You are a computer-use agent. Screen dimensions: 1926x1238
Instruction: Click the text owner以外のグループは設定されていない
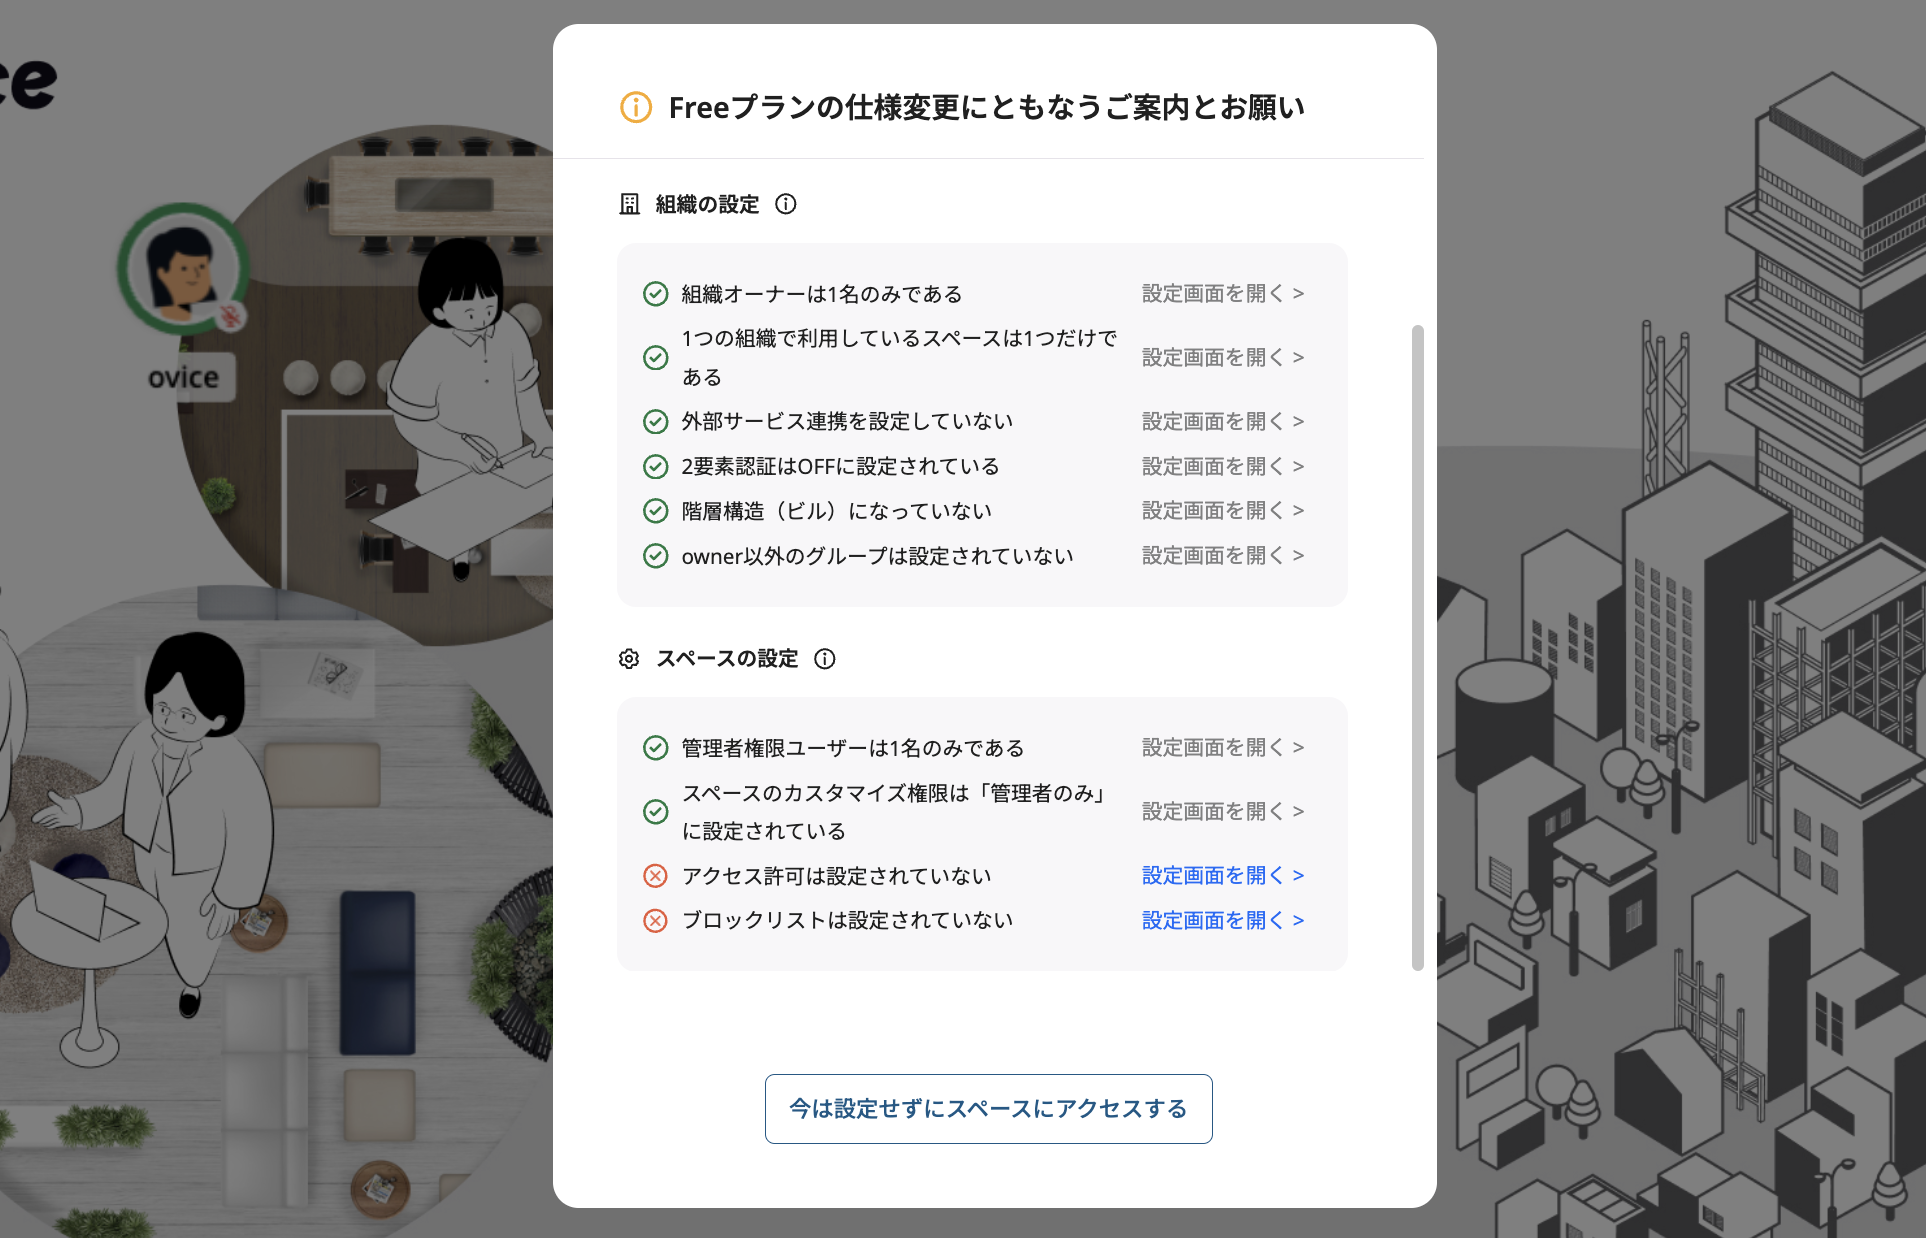(x=877, y=556)
